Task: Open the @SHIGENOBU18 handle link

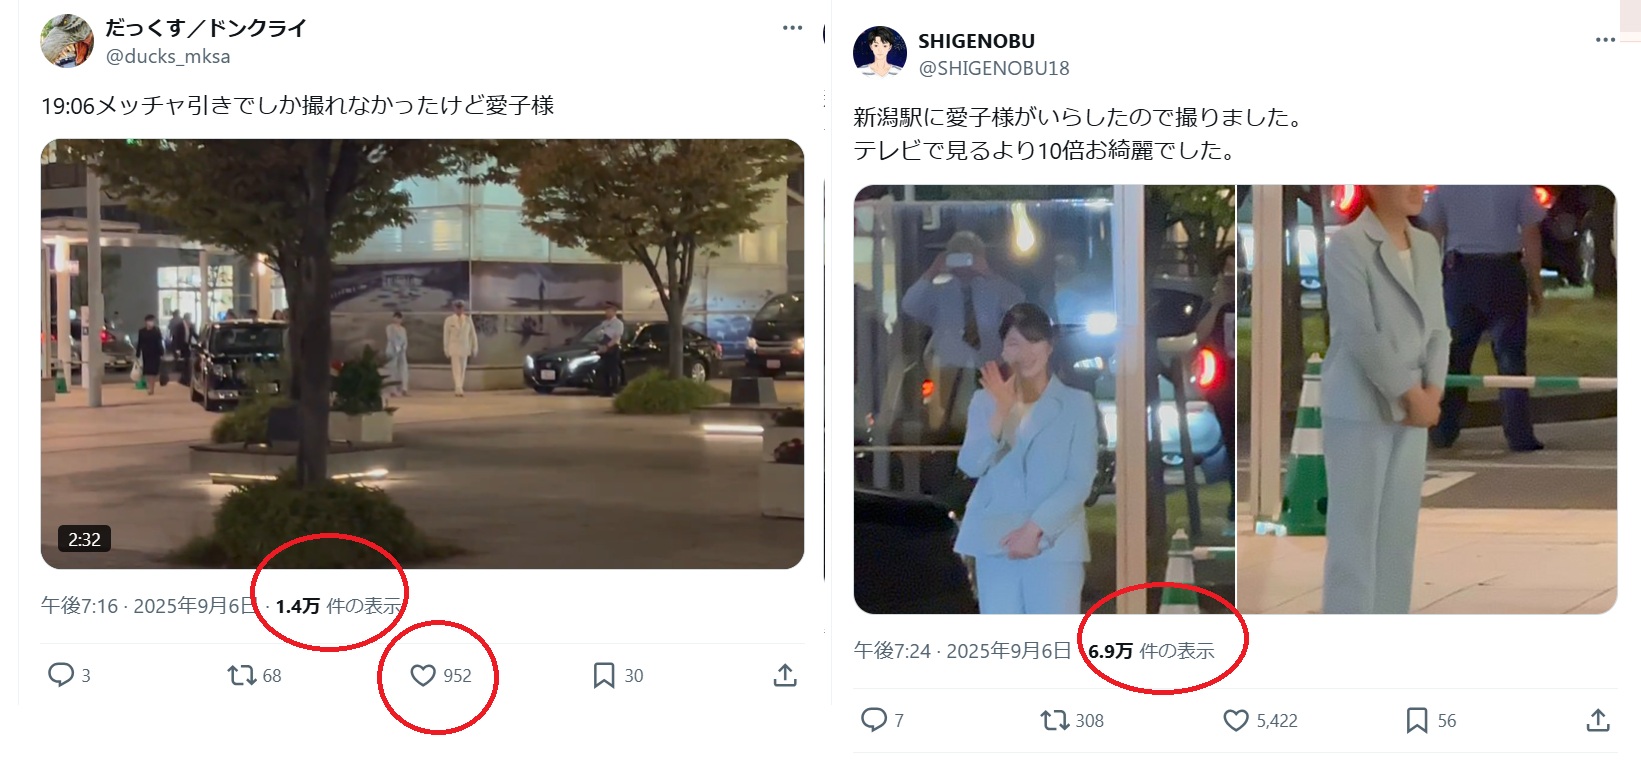Action: tap(994, 68)
